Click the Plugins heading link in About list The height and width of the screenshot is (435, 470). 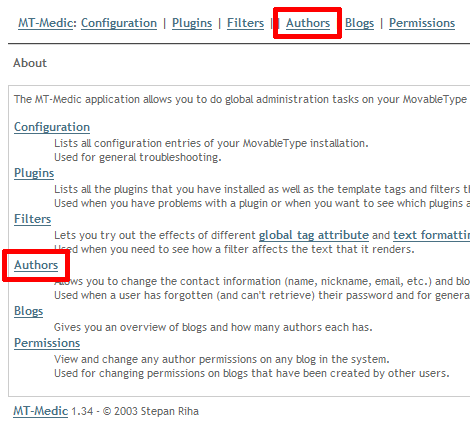coord(34,173)
